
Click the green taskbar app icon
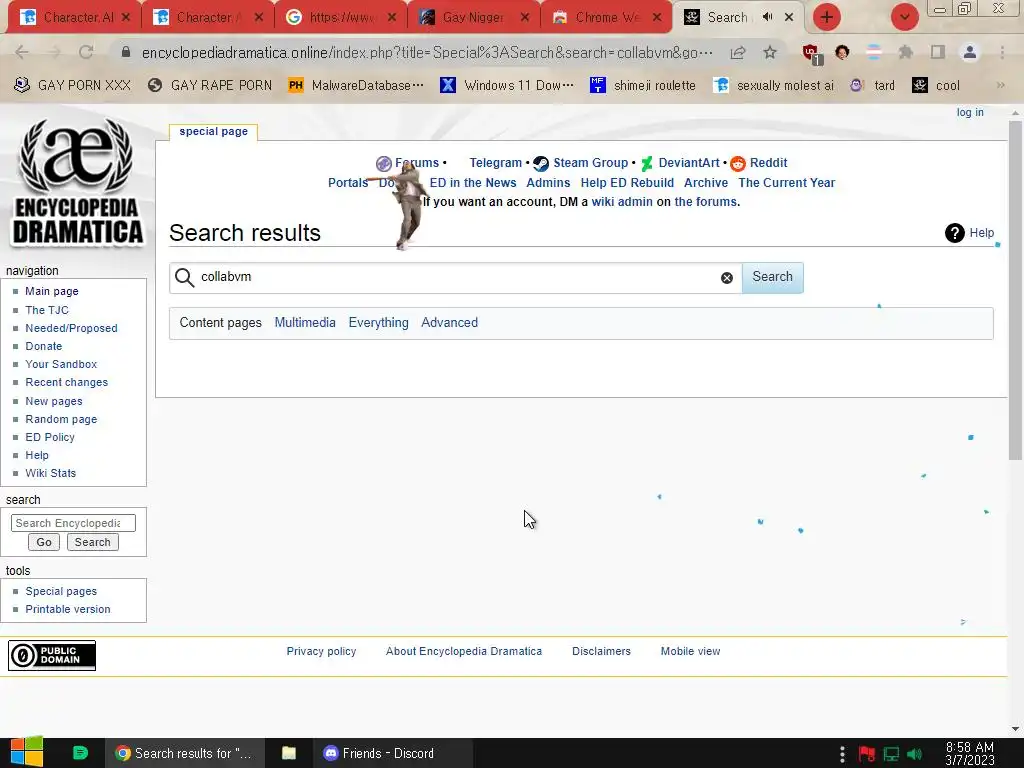tap(80, 753)
